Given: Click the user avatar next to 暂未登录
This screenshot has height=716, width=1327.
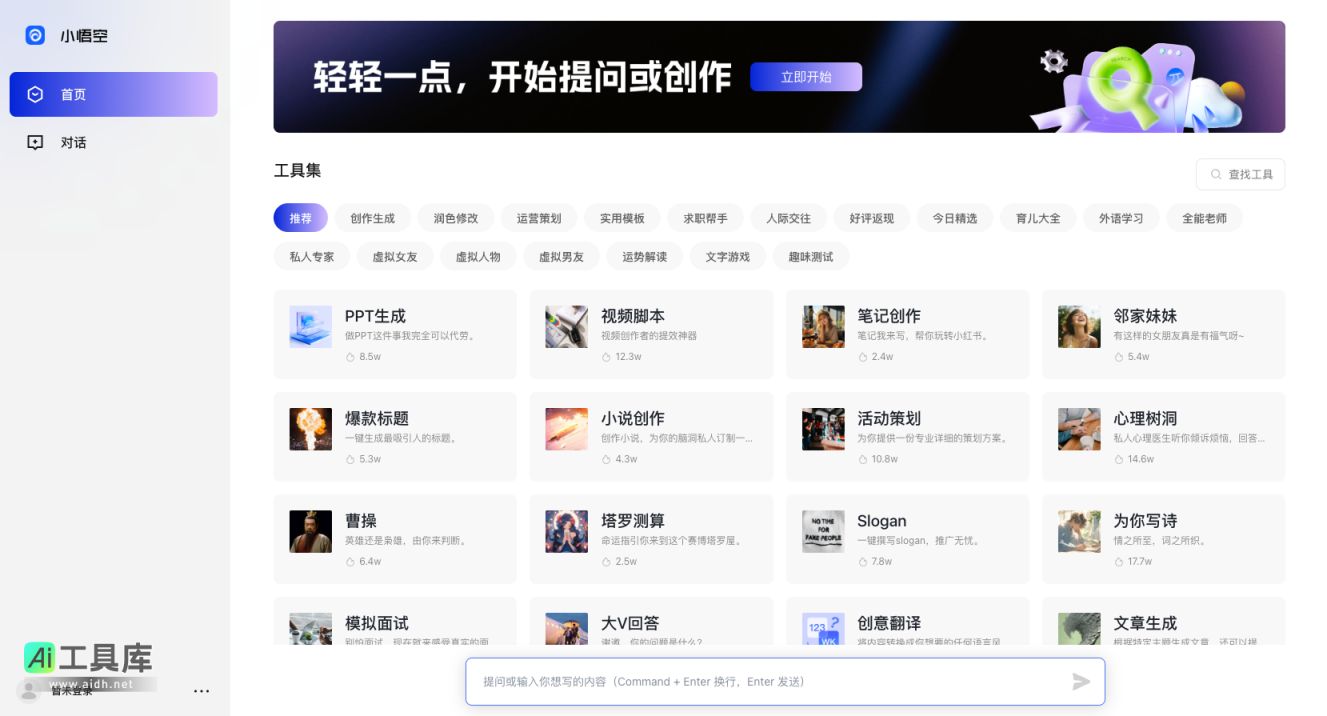Looking at the screenshot, I should coord(27,689).
